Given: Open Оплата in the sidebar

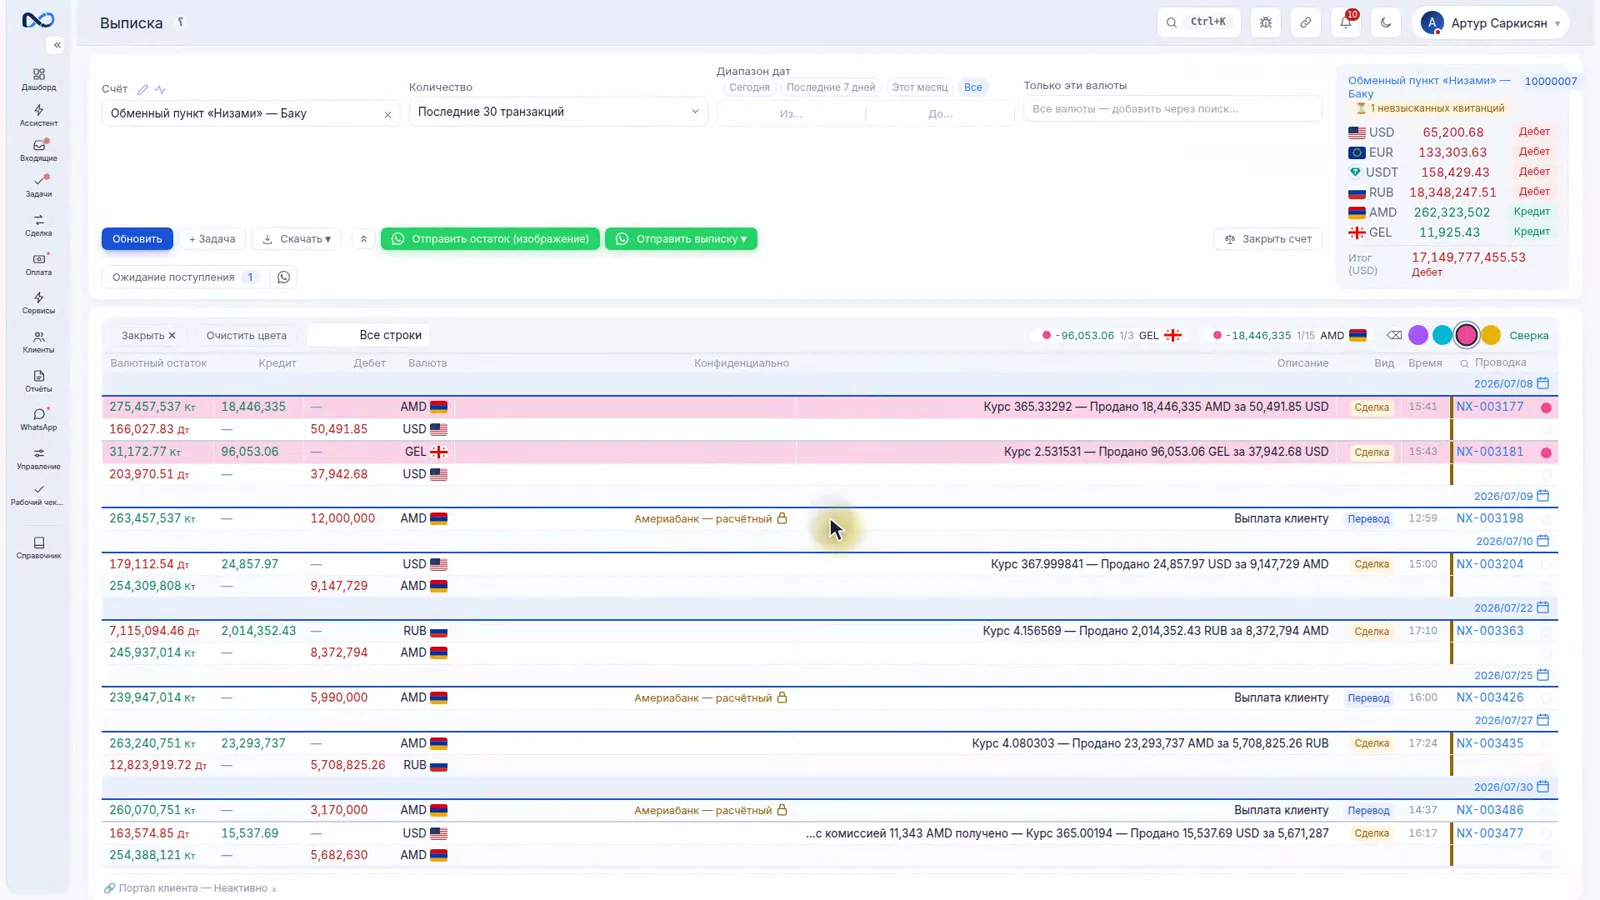Looking at the screenshot, I should coord(38,264).
